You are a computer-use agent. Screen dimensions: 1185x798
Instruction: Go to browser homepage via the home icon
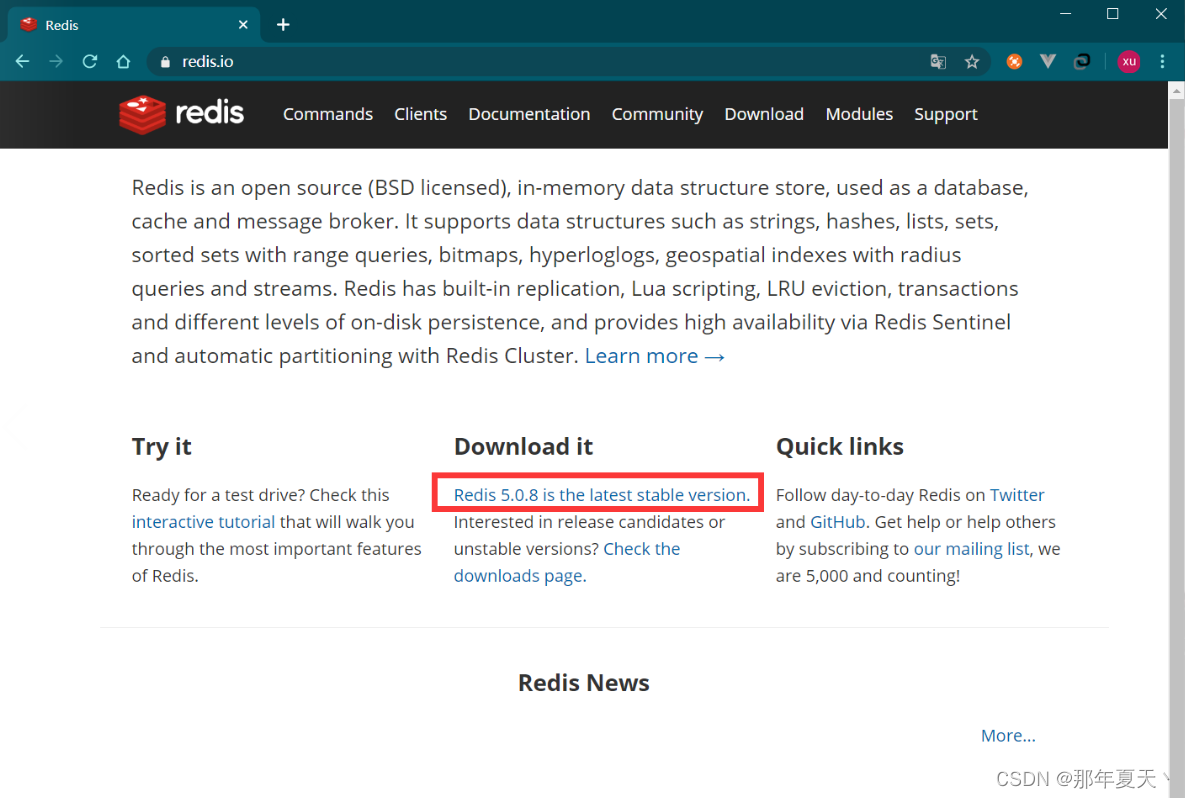pos(123,61)
